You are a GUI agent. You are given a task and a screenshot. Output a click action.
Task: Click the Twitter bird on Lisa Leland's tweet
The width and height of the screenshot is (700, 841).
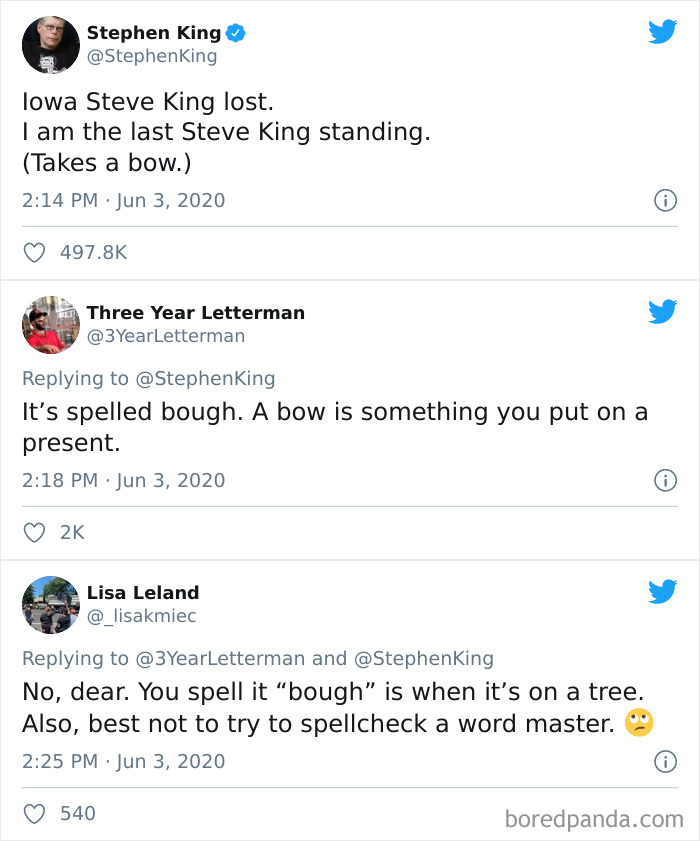point(662,592)
